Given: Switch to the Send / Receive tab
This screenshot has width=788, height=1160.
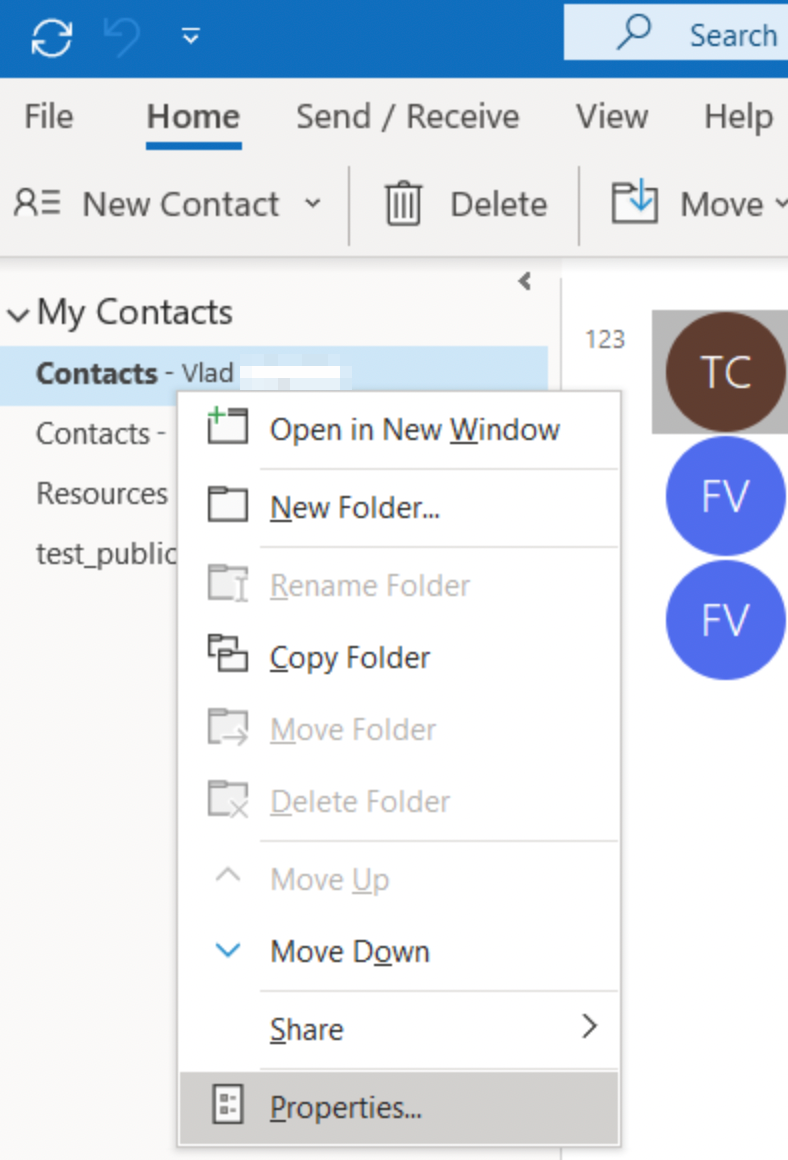Looking at the screenshot, I should (x=407, y=117).
